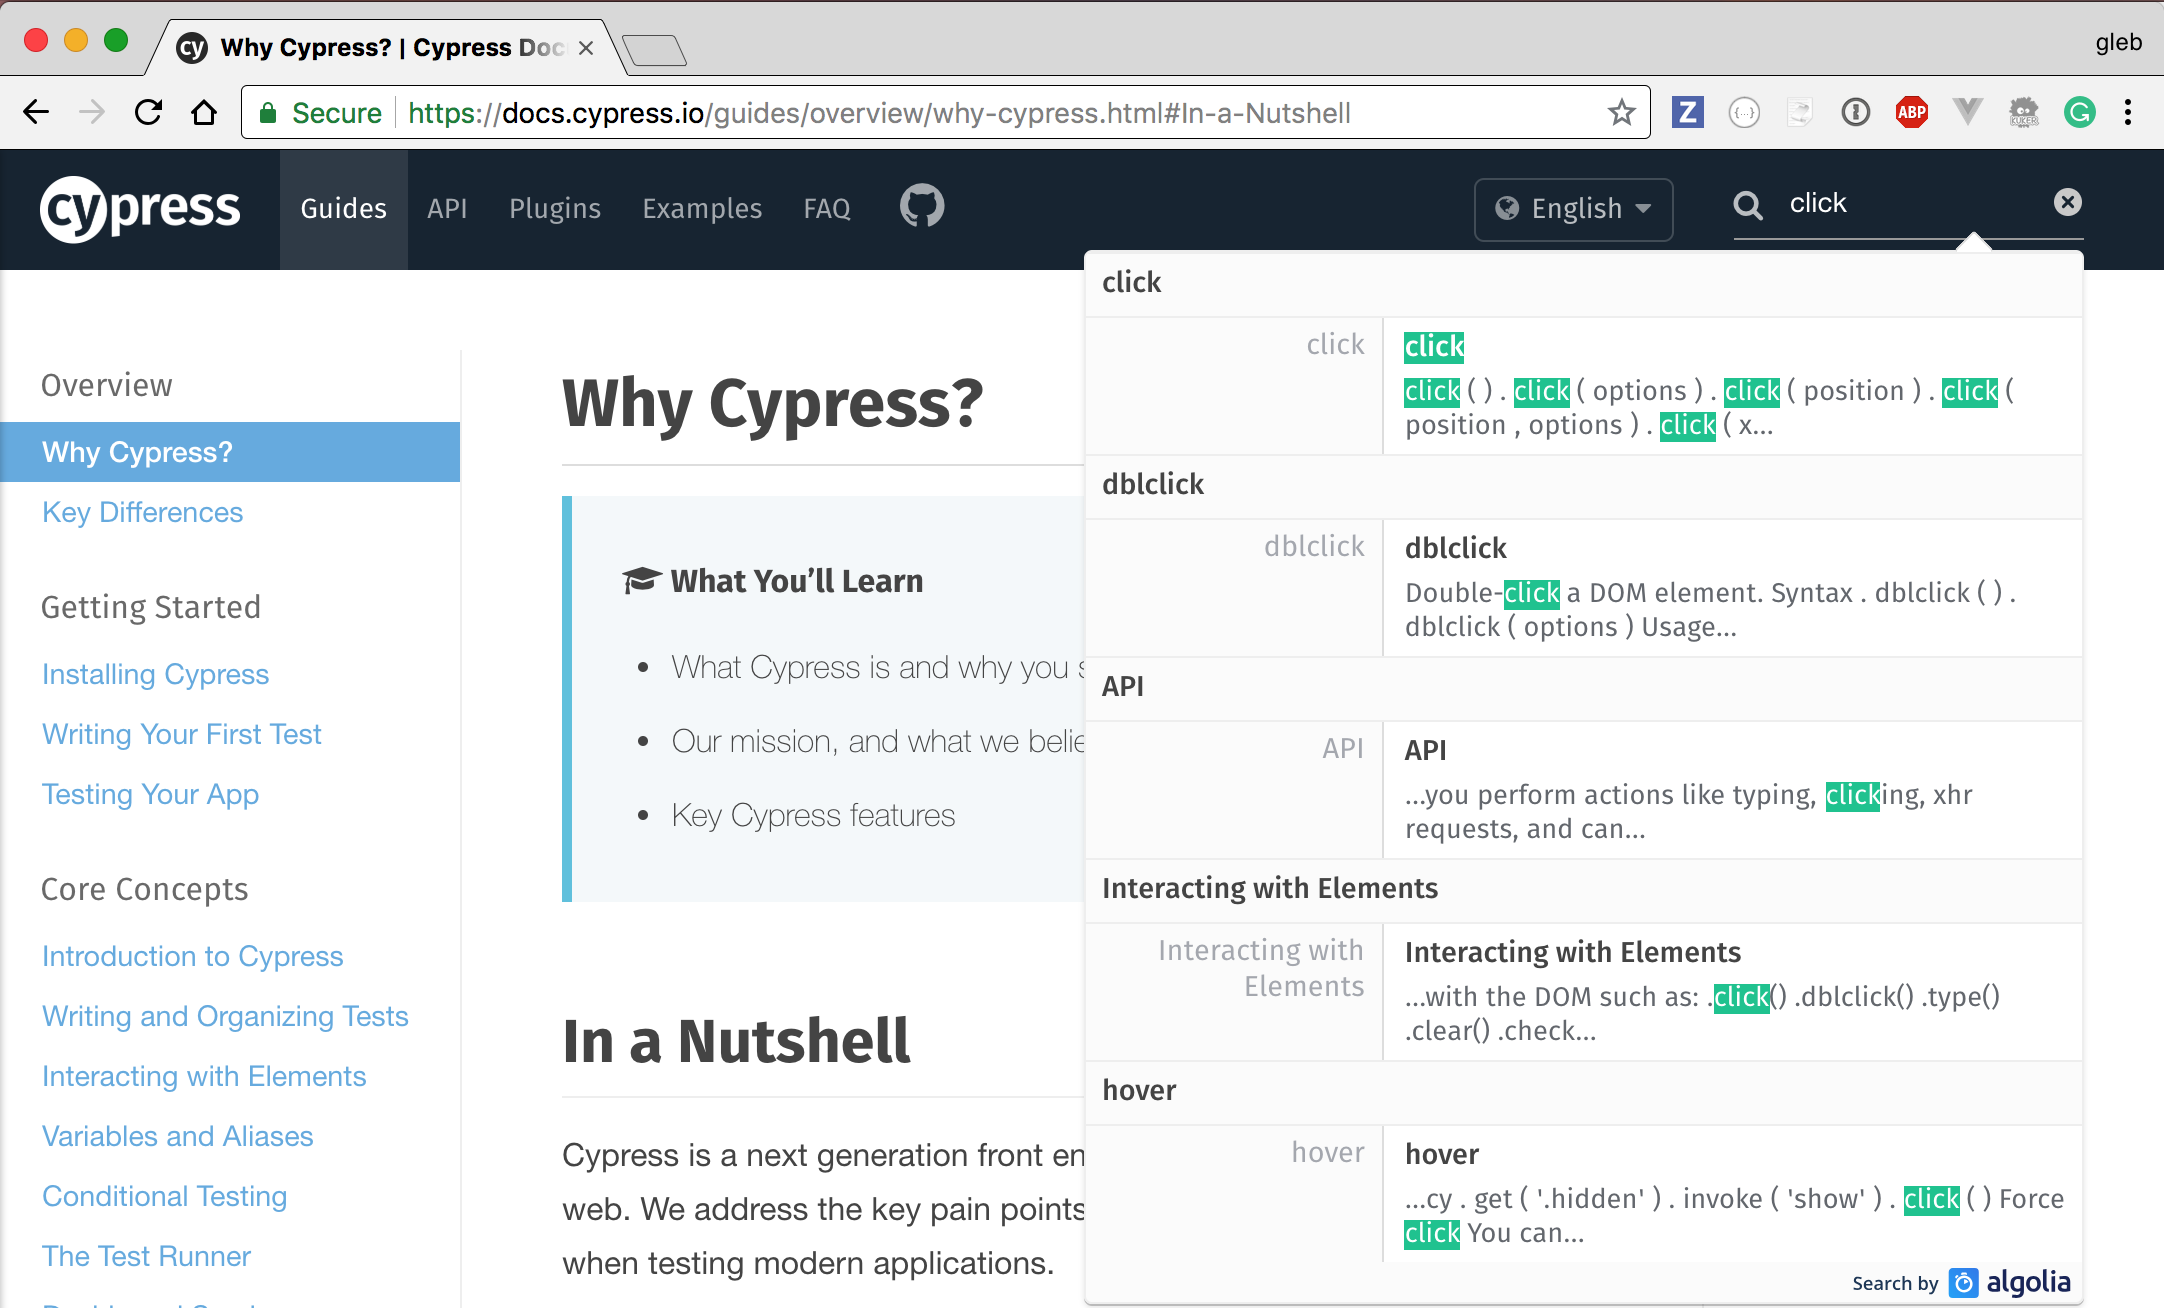This screenshot has width=2164, height=1308.
Task: Open the Adblock Plus extension
Action: pos(1911,112)
